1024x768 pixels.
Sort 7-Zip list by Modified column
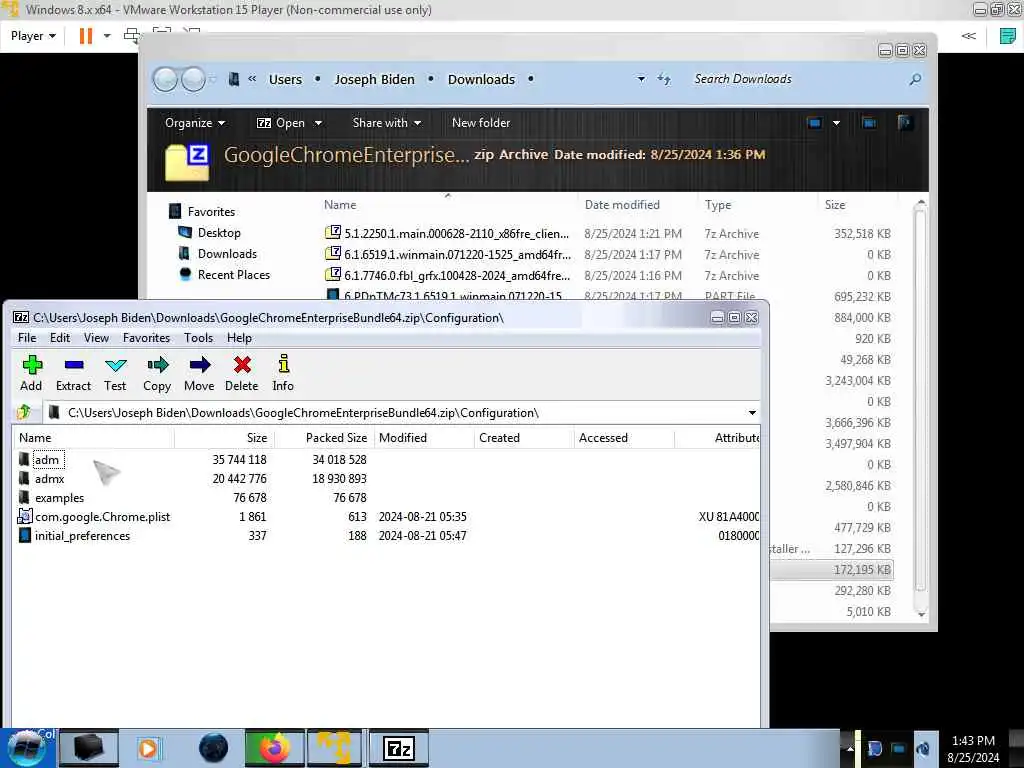point(424,438)
